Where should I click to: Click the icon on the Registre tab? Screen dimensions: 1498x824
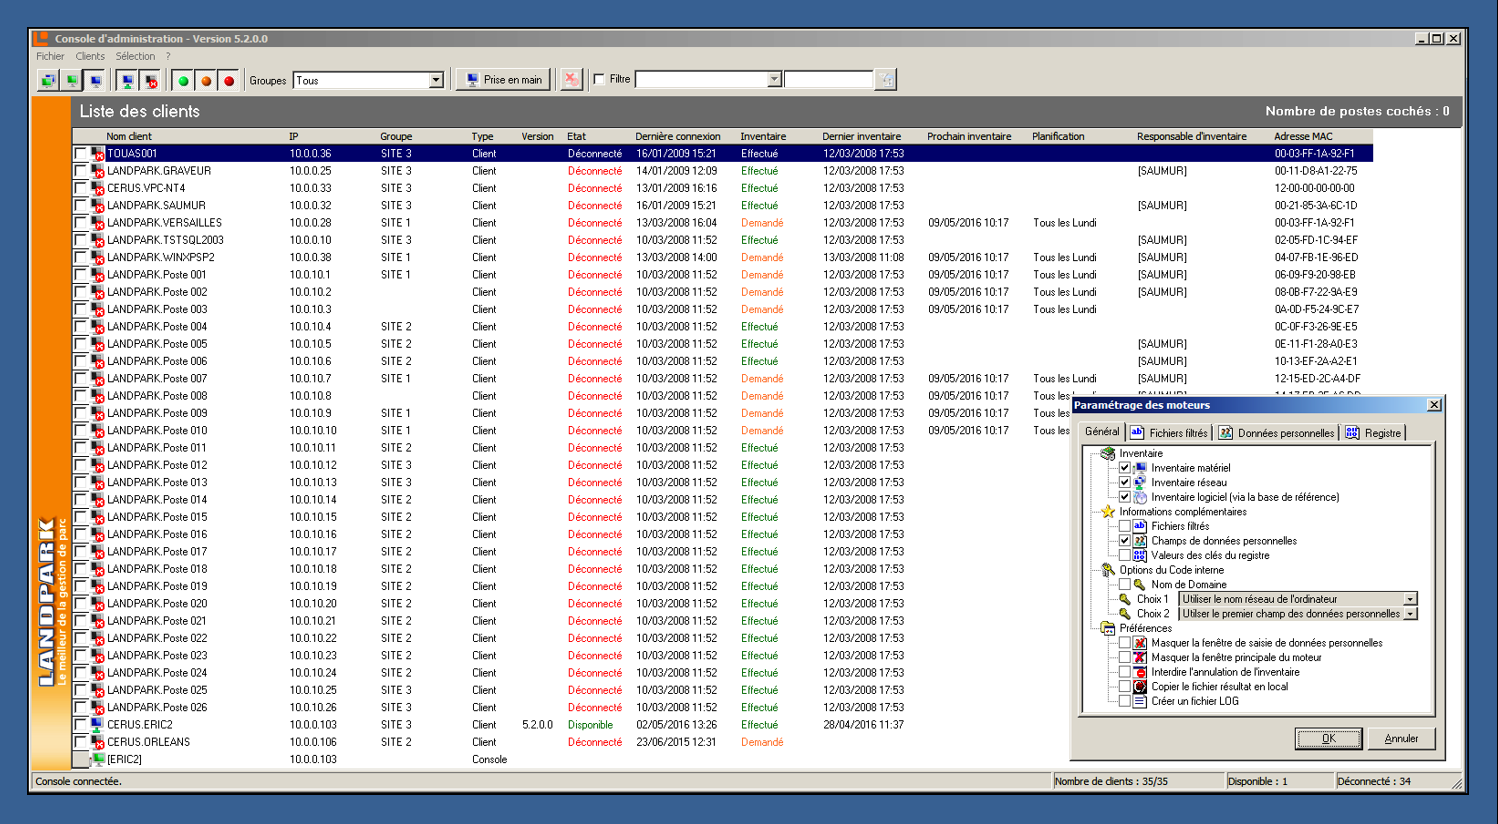click(1353, 433)
